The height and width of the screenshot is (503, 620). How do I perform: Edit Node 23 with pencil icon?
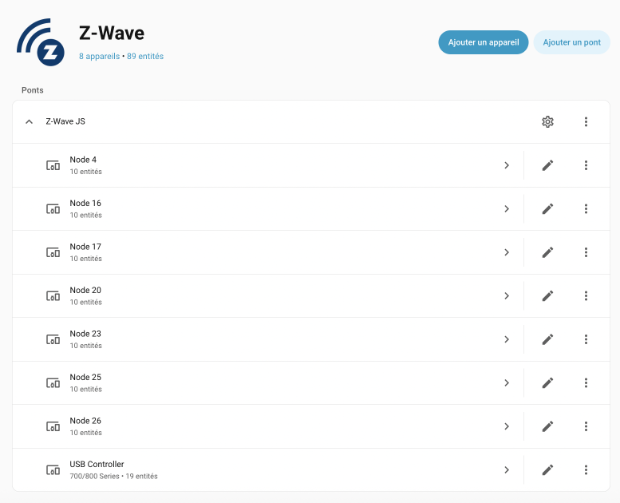[547, 339]
